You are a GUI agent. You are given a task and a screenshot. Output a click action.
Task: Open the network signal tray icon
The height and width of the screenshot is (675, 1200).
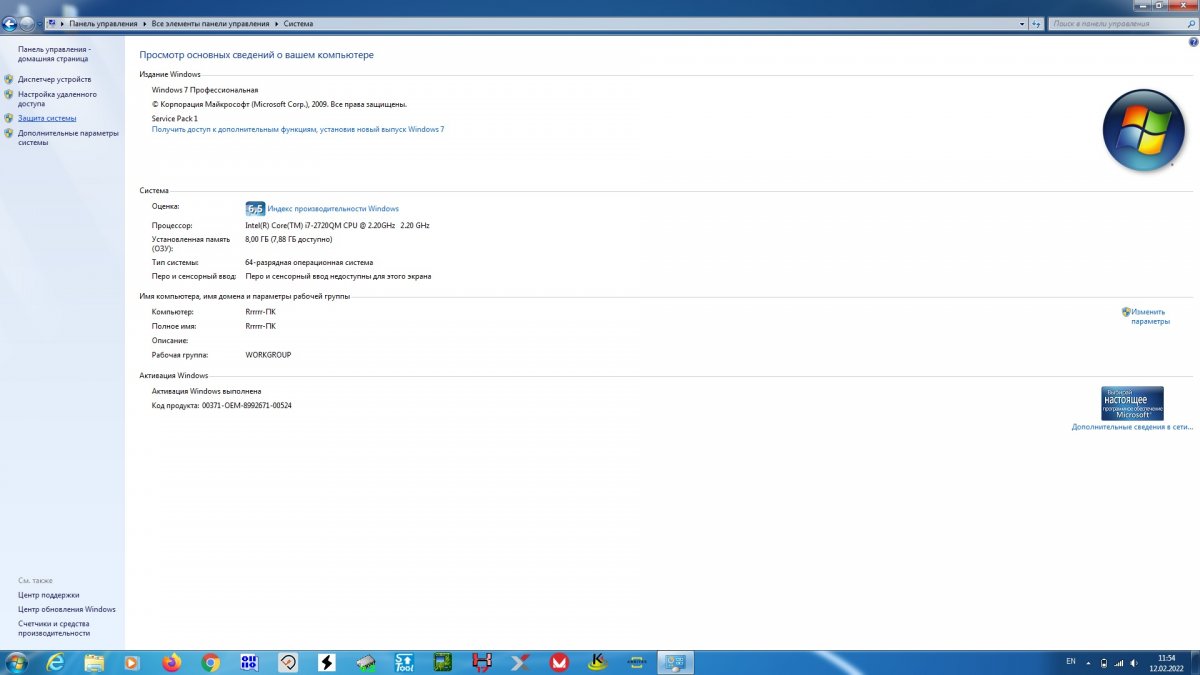click(1119, 662)
